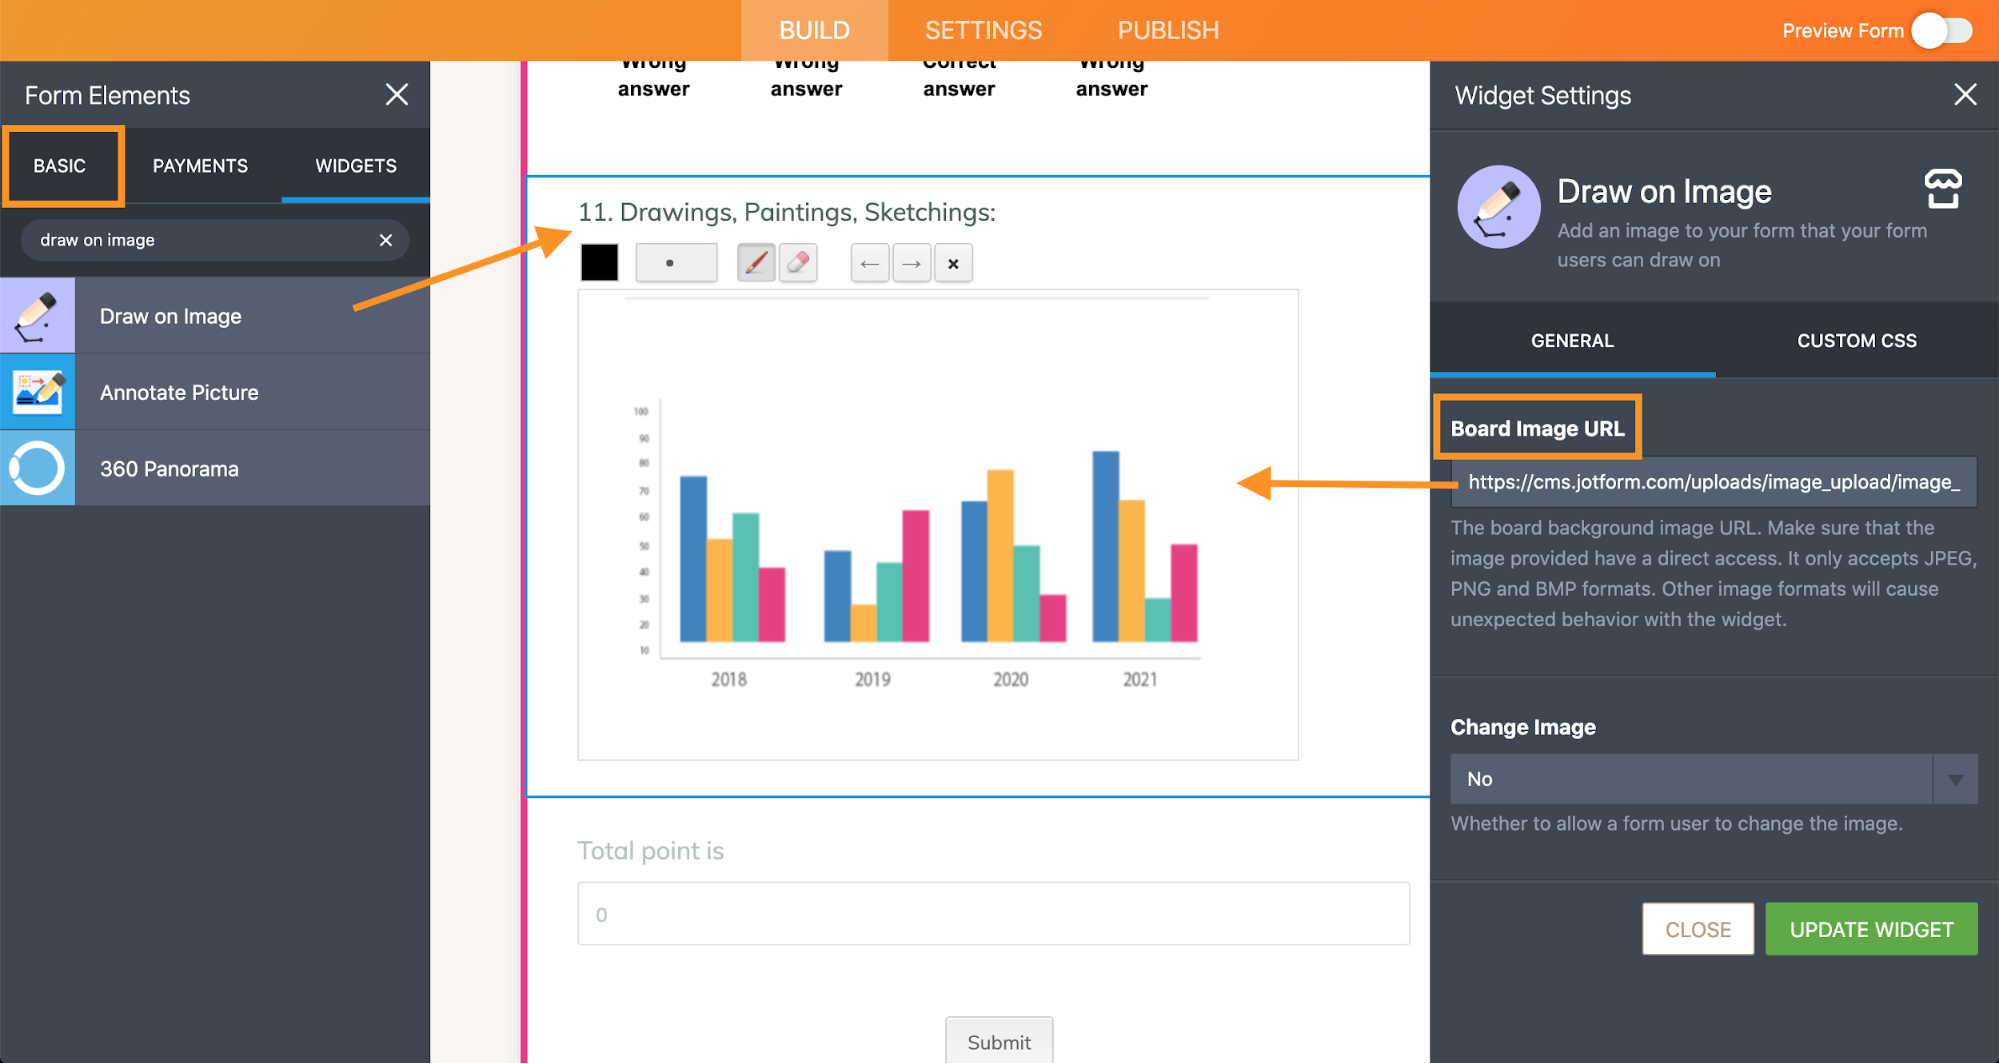The image size is (1999, 1064).
Task: Add the 360 Panorama widget
Action: pos(215,468)
